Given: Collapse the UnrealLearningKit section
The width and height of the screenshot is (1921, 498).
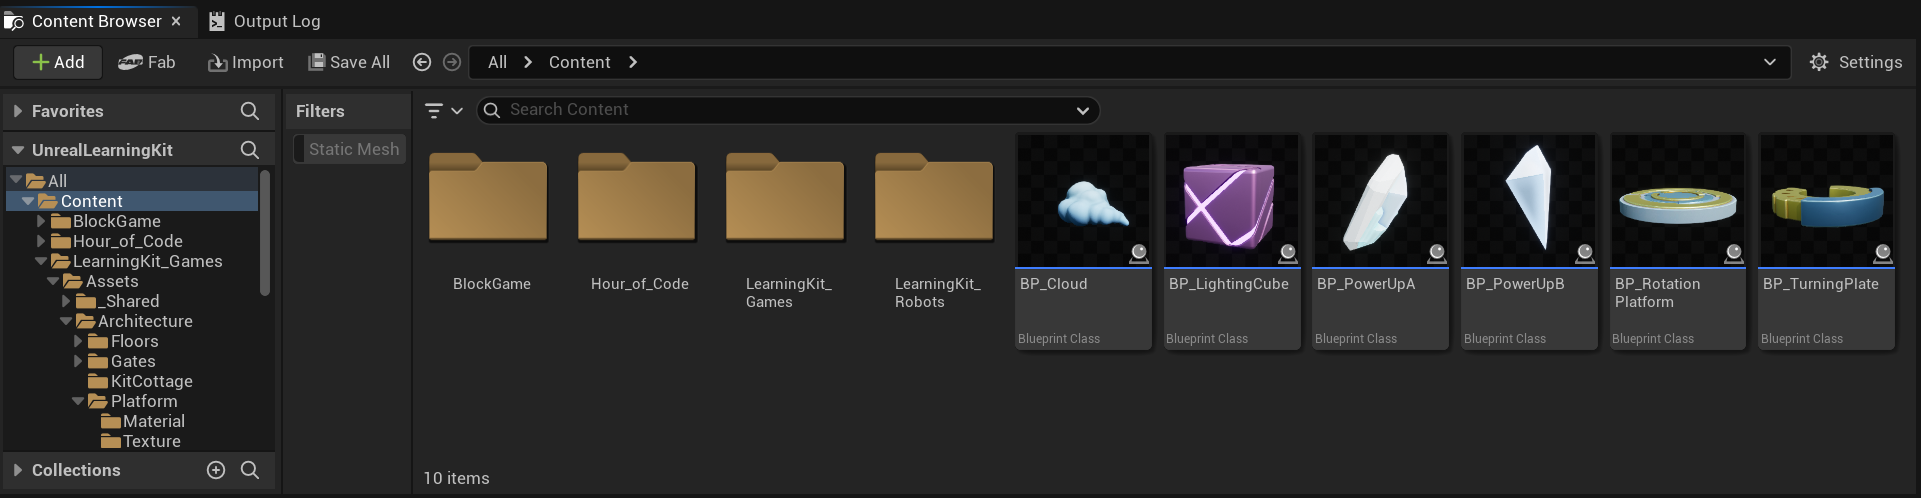Looking at the screenshot, I should (x=18, y=150).
